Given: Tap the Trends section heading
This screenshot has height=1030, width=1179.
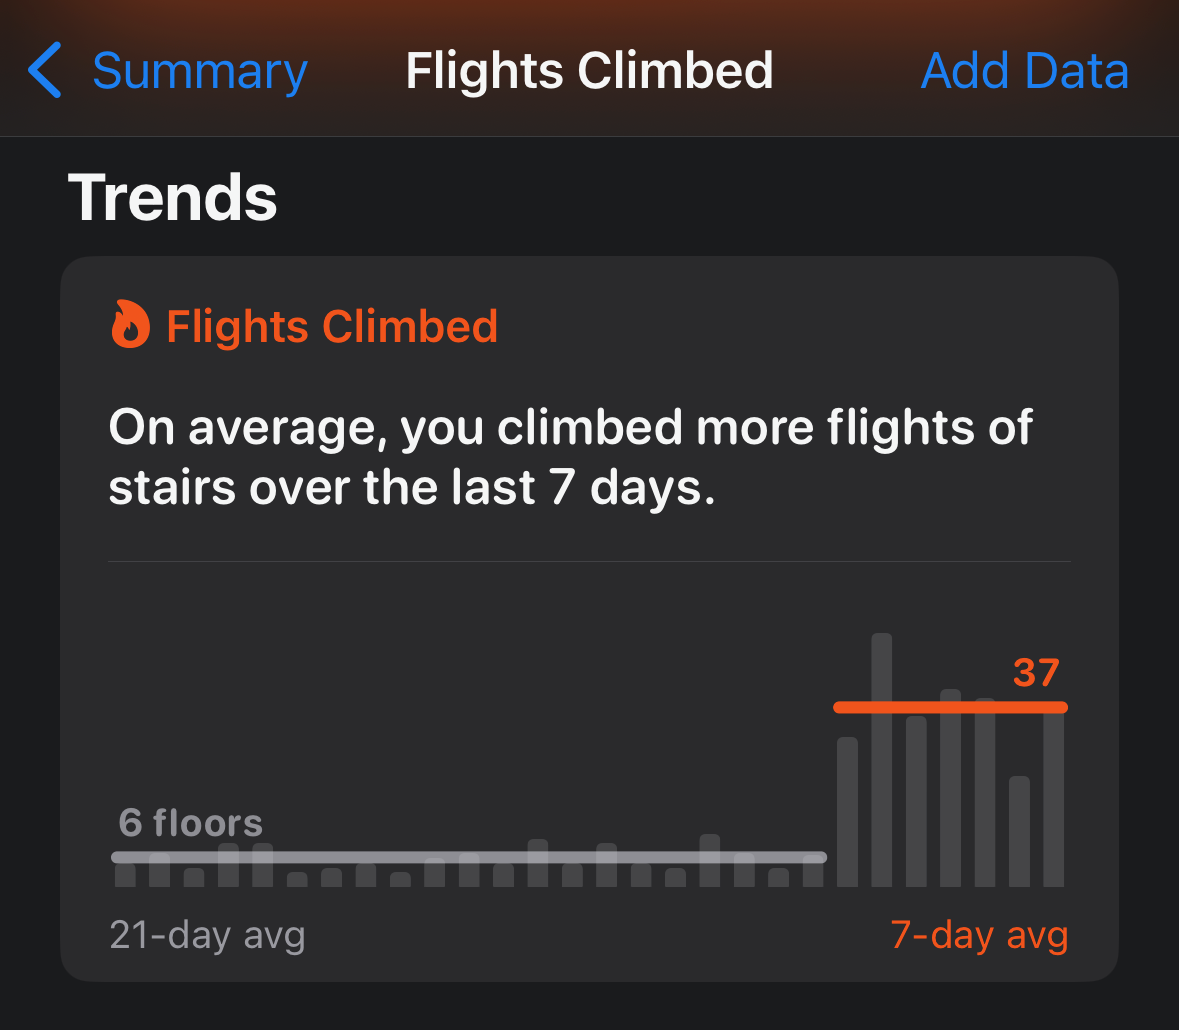Looking at the screenshot, I should point(172,197).
